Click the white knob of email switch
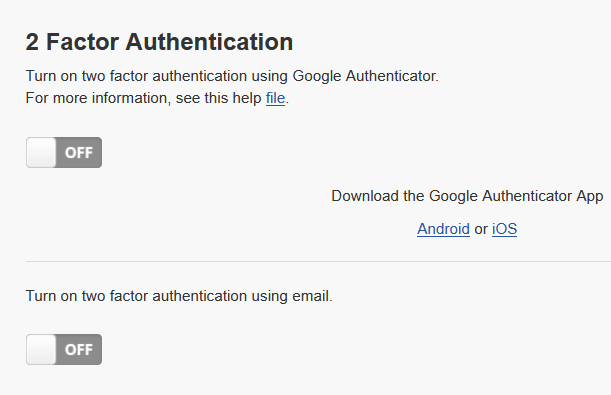The height and width of the screenshot is (395, 611). pyautogui.click(x=41, y=349)
